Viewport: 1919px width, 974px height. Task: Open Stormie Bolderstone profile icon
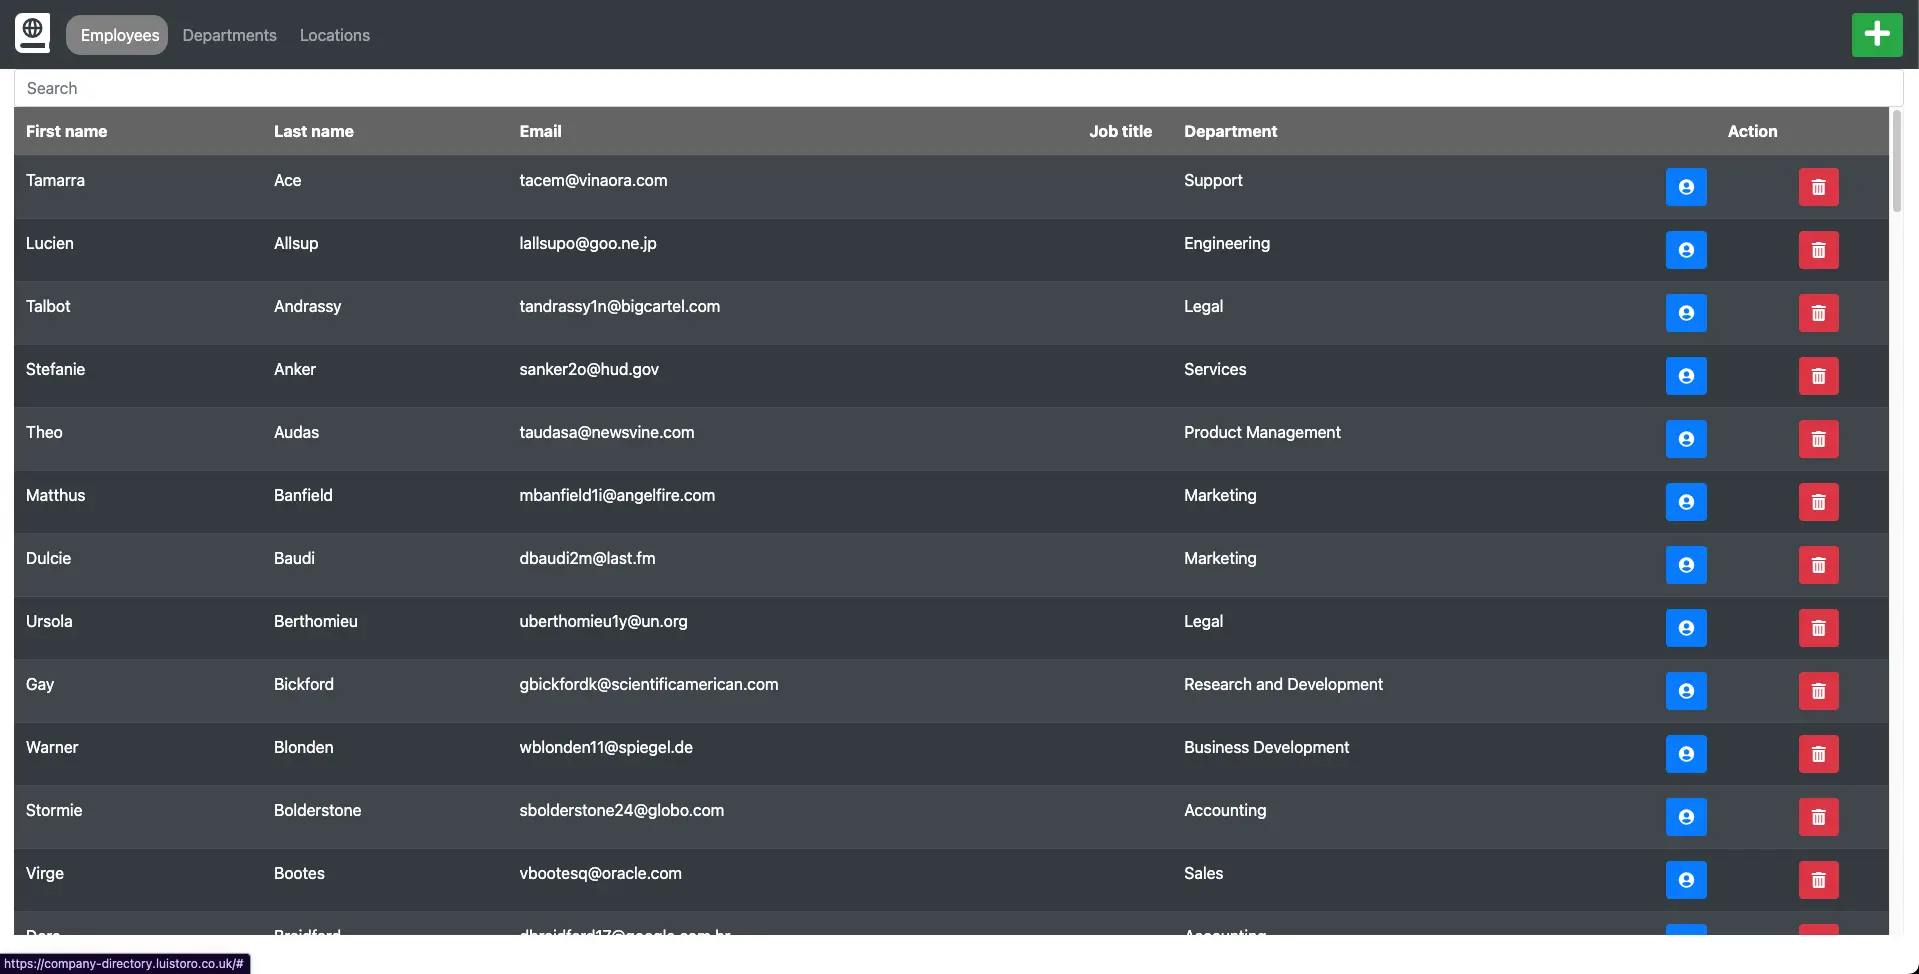coord(1685,817)
